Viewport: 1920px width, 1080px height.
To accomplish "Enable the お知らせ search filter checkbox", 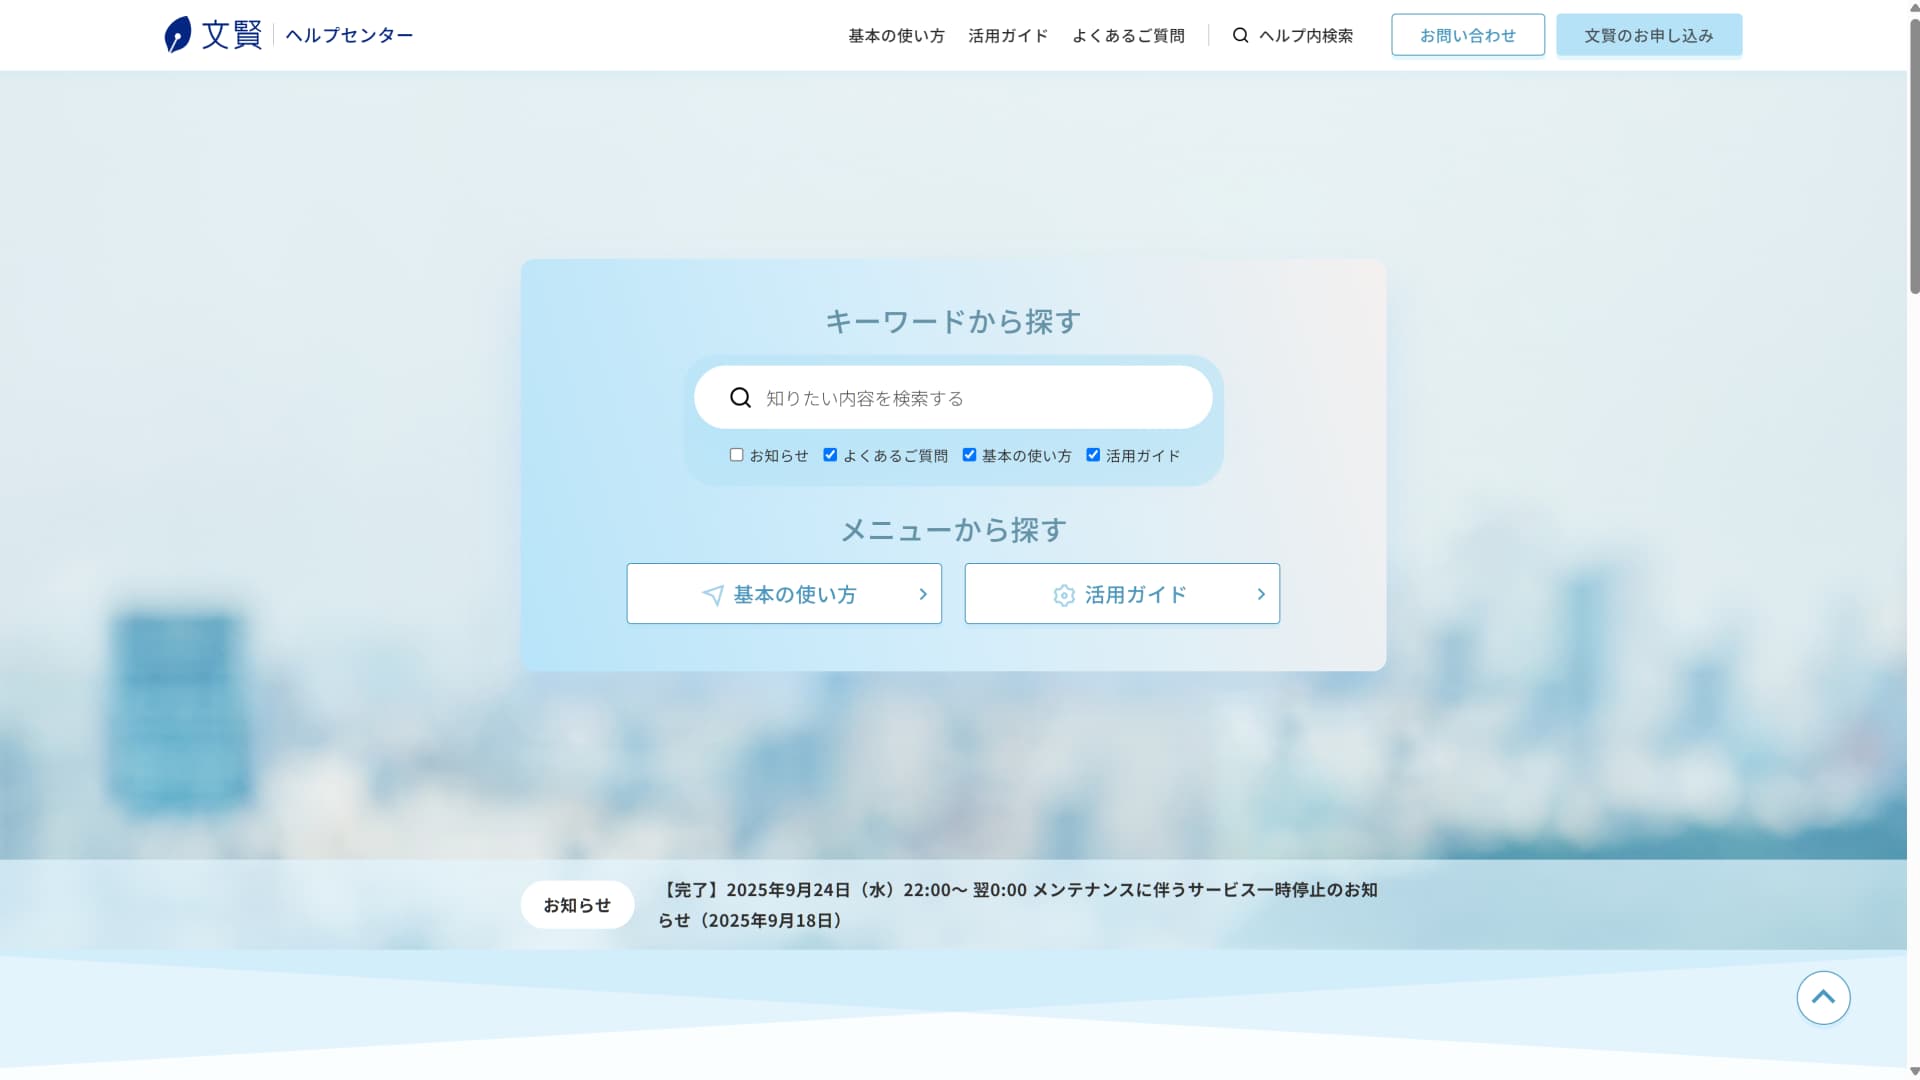I will 737,455.
